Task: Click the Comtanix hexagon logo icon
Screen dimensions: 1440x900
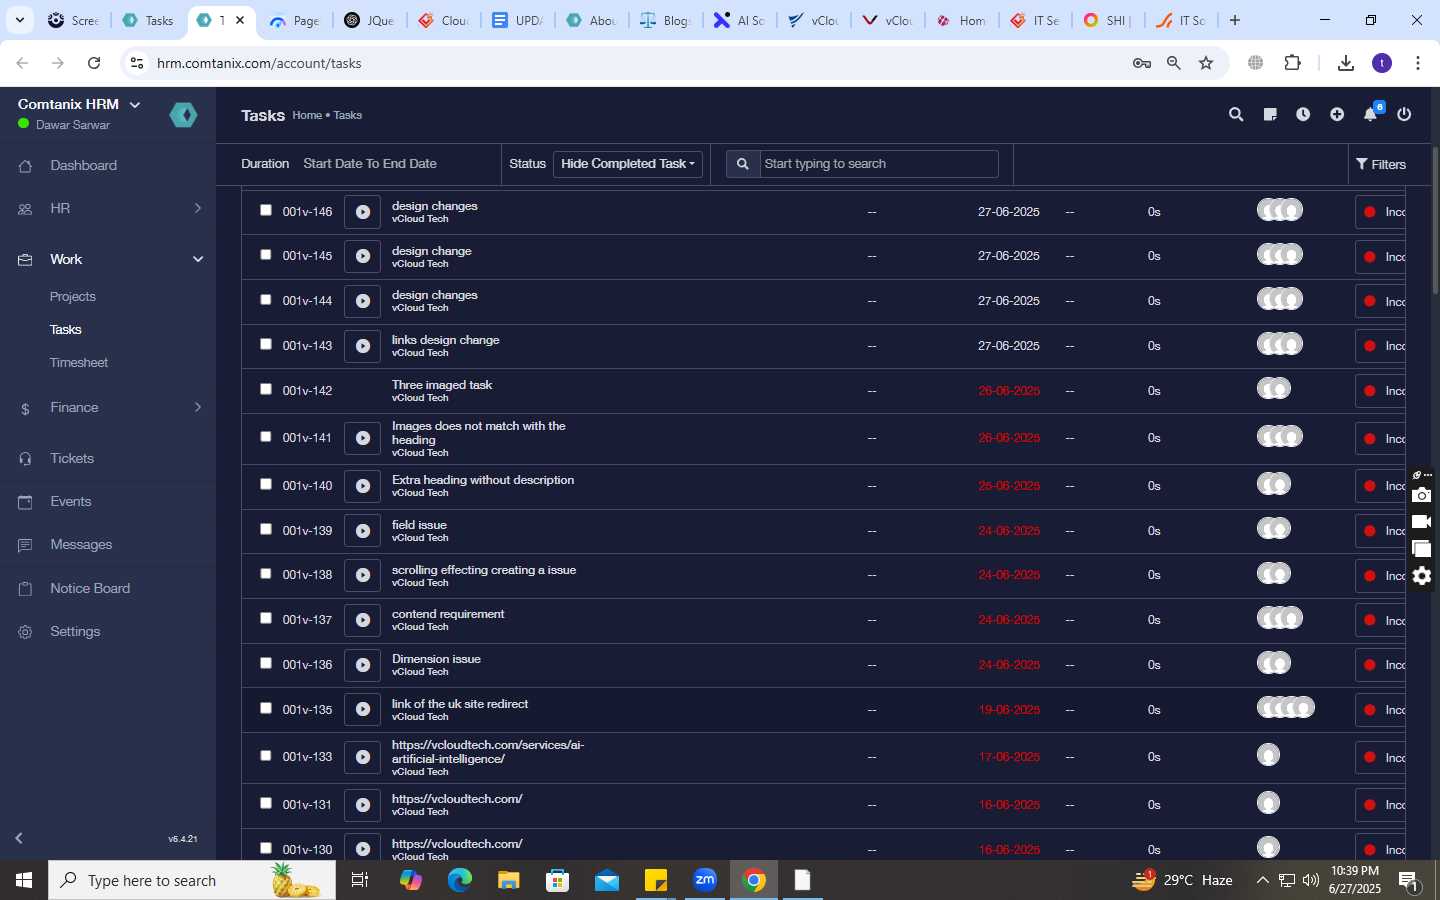Action: (183, 115)
